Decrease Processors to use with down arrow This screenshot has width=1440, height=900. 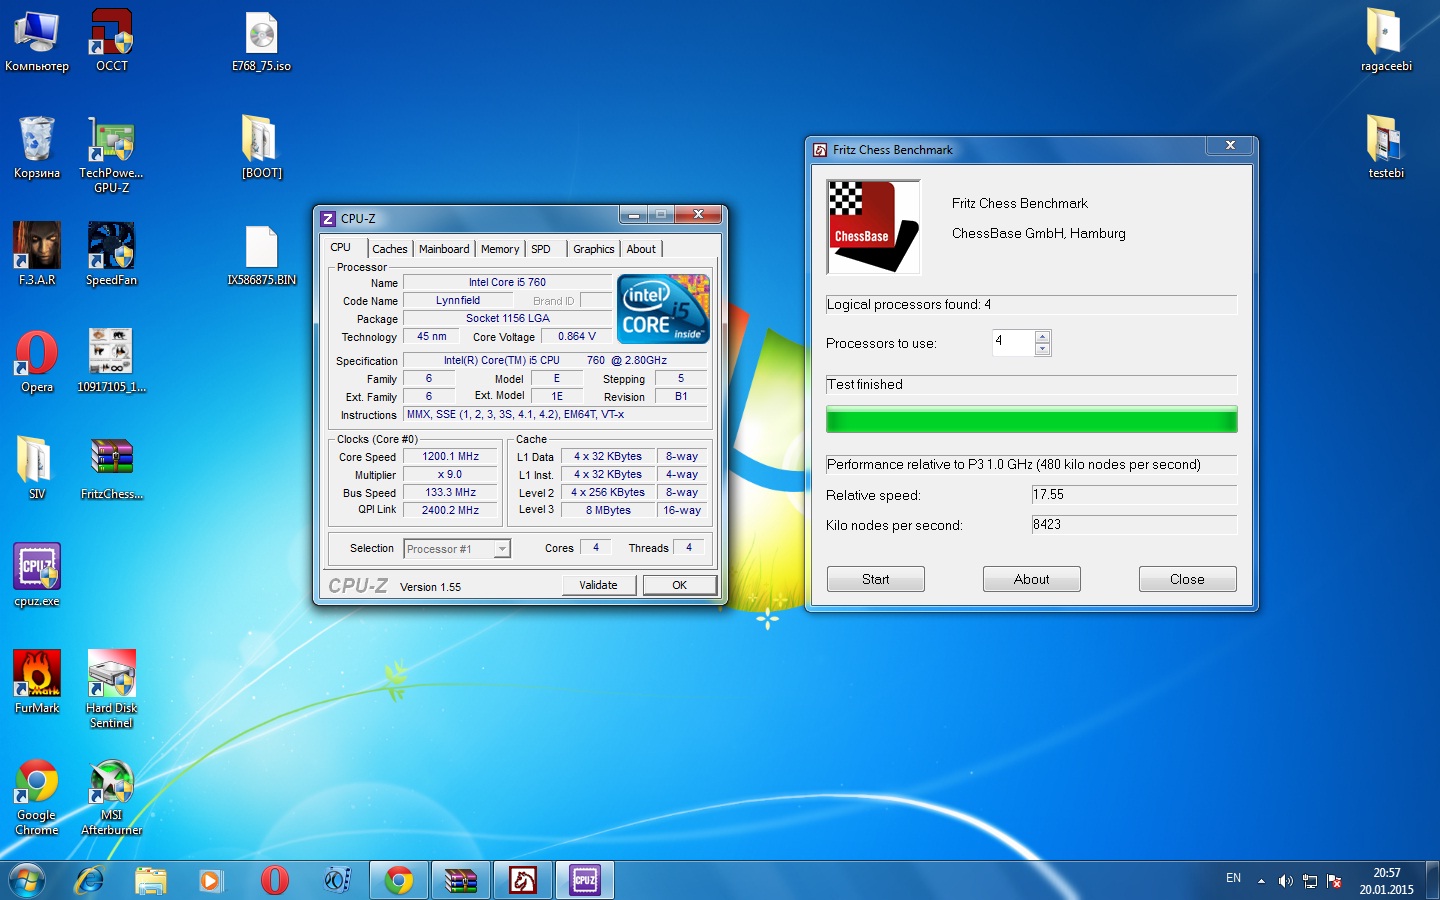coord(1043,349)
